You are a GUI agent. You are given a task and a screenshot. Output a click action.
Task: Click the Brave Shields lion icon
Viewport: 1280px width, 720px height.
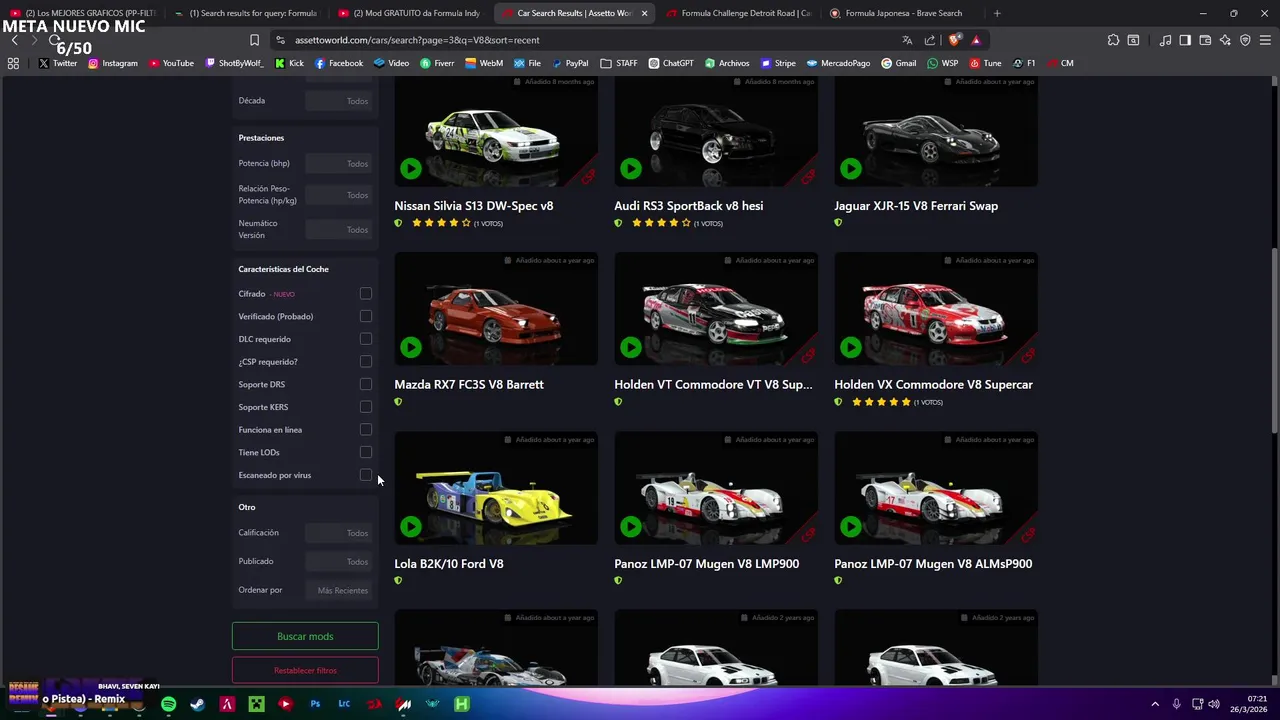955,40
